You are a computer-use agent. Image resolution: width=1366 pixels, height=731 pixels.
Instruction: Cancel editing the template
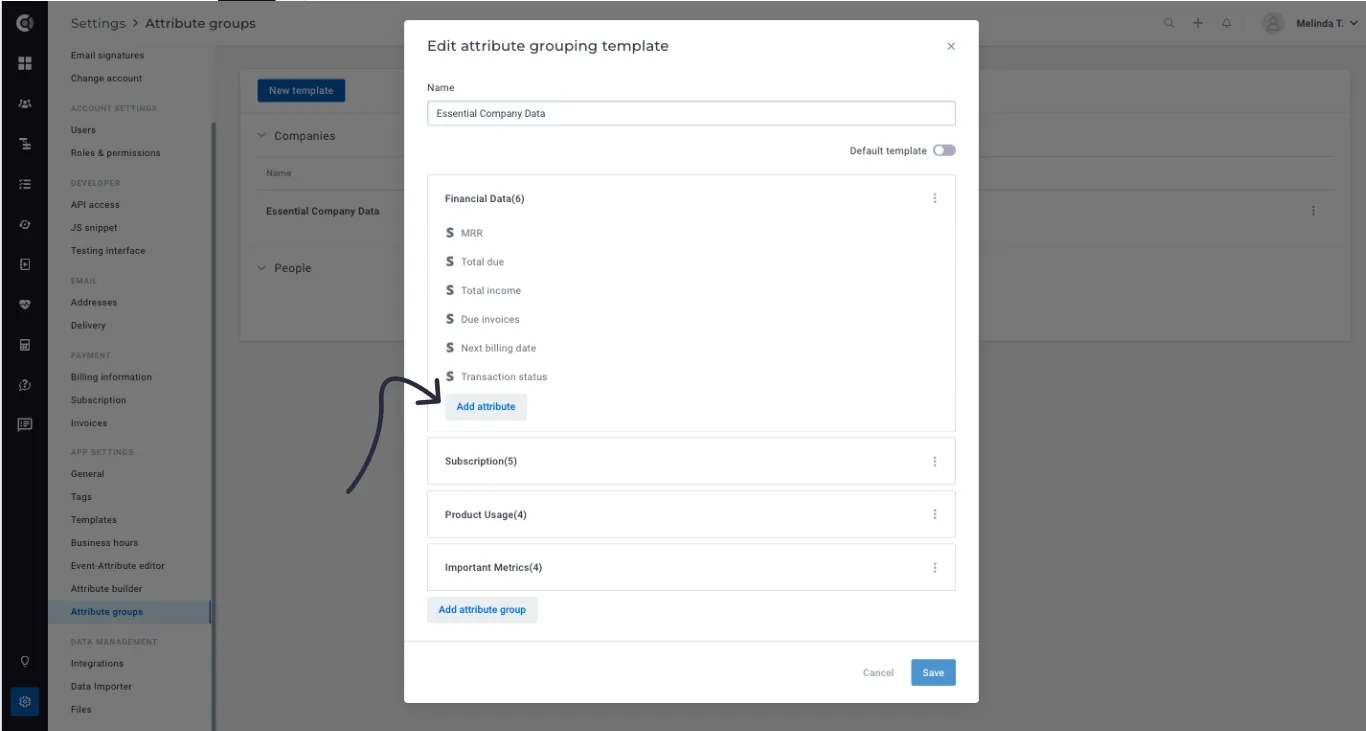point(878,673)
